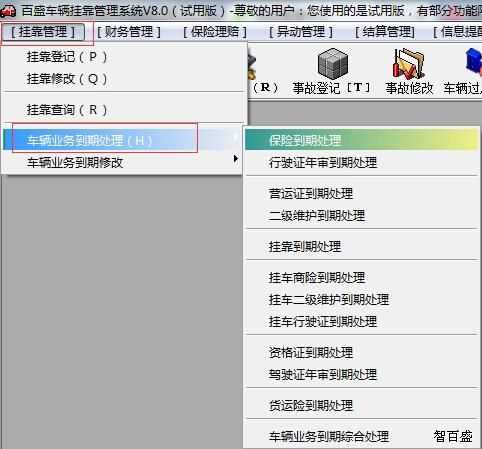
Task: Open the 异动管理 menu
Action: pos(301,32)
